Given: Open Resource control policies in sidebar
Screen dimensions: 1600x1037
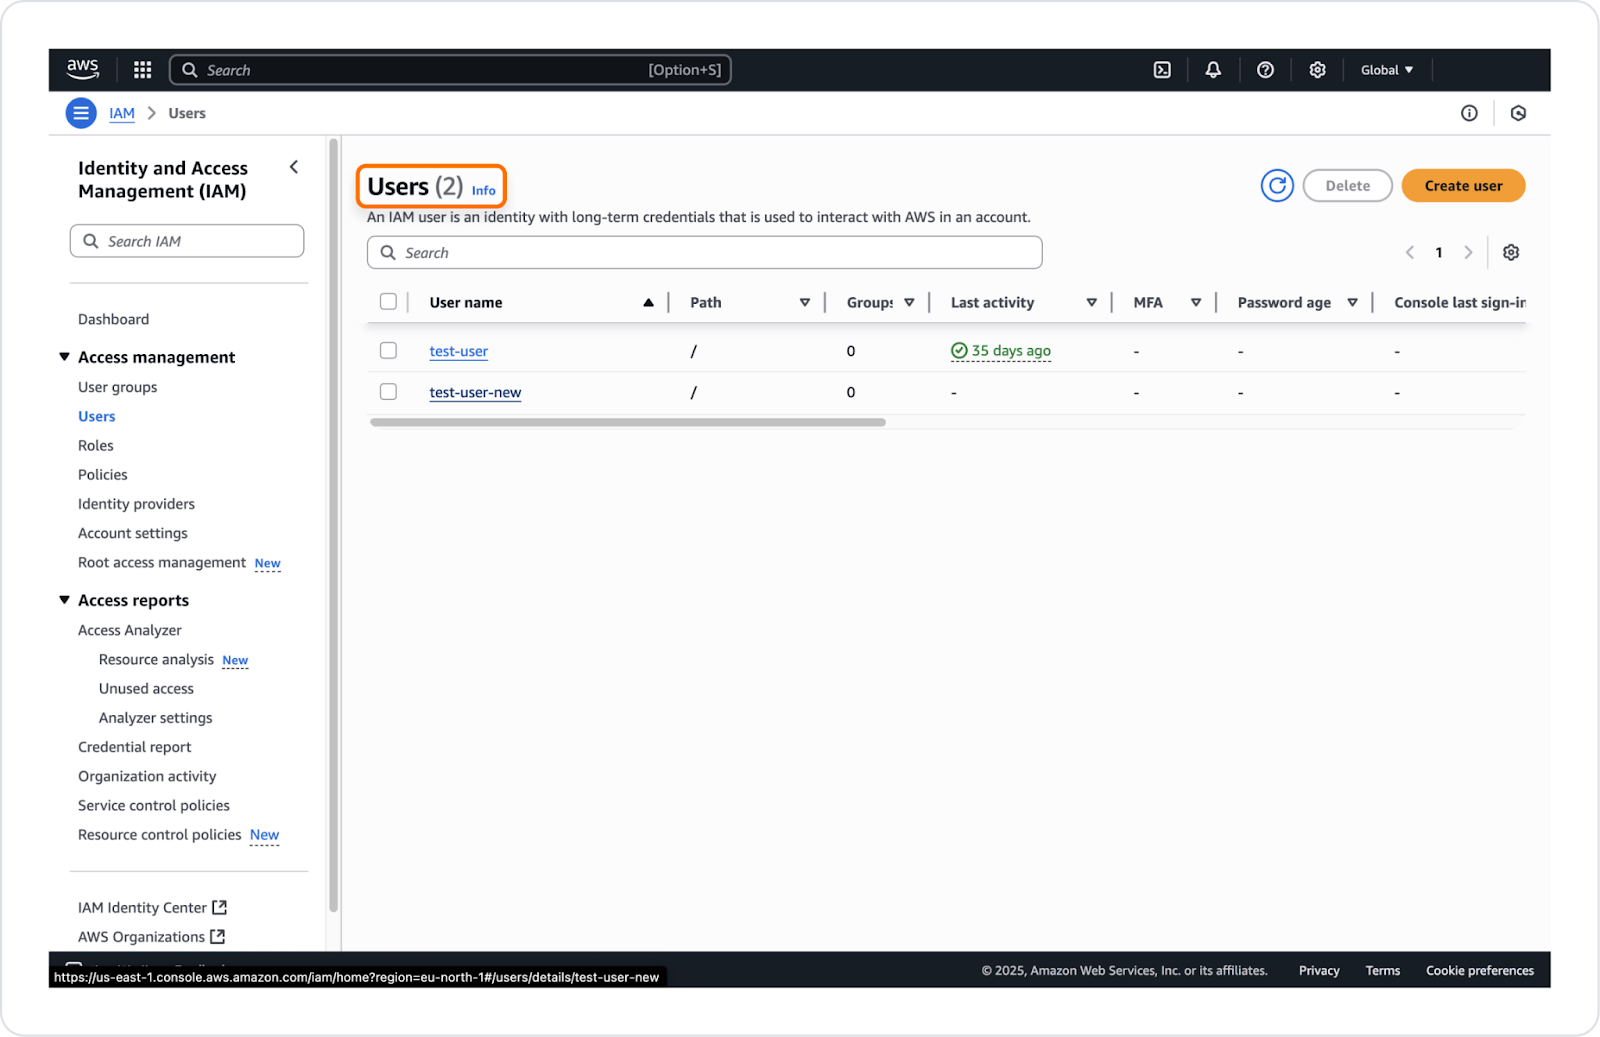Looking at the screenshot, I should 160,834.
